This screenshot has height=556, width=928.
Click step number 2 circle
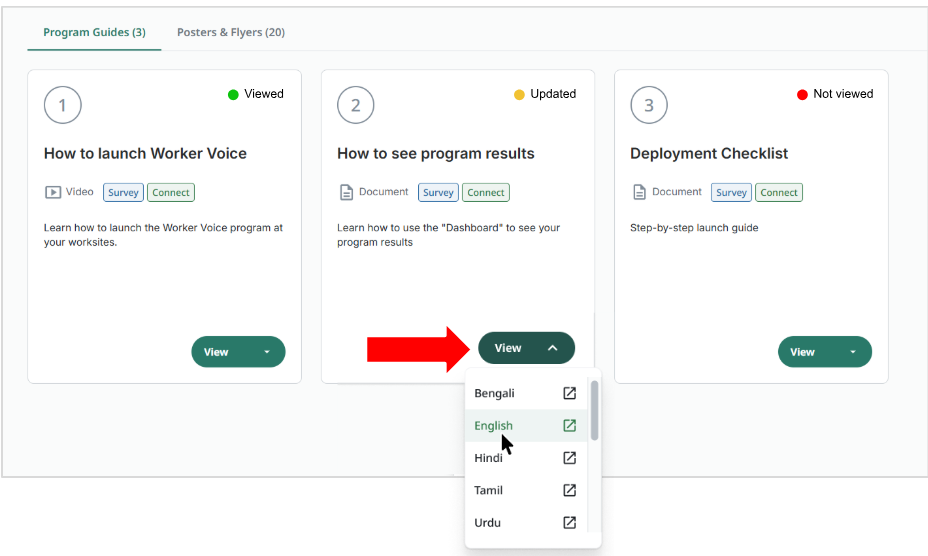[x=356, y=105]
